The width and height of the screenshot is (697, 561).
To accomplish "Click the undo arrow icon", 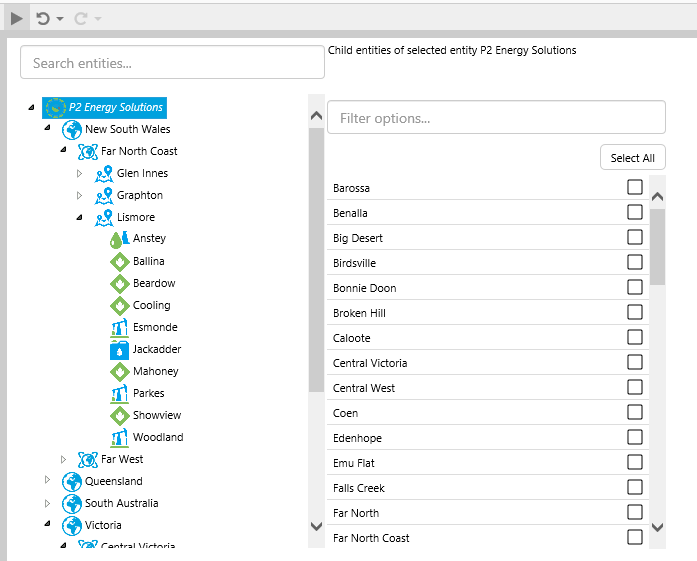I will [x=43, y=18].
